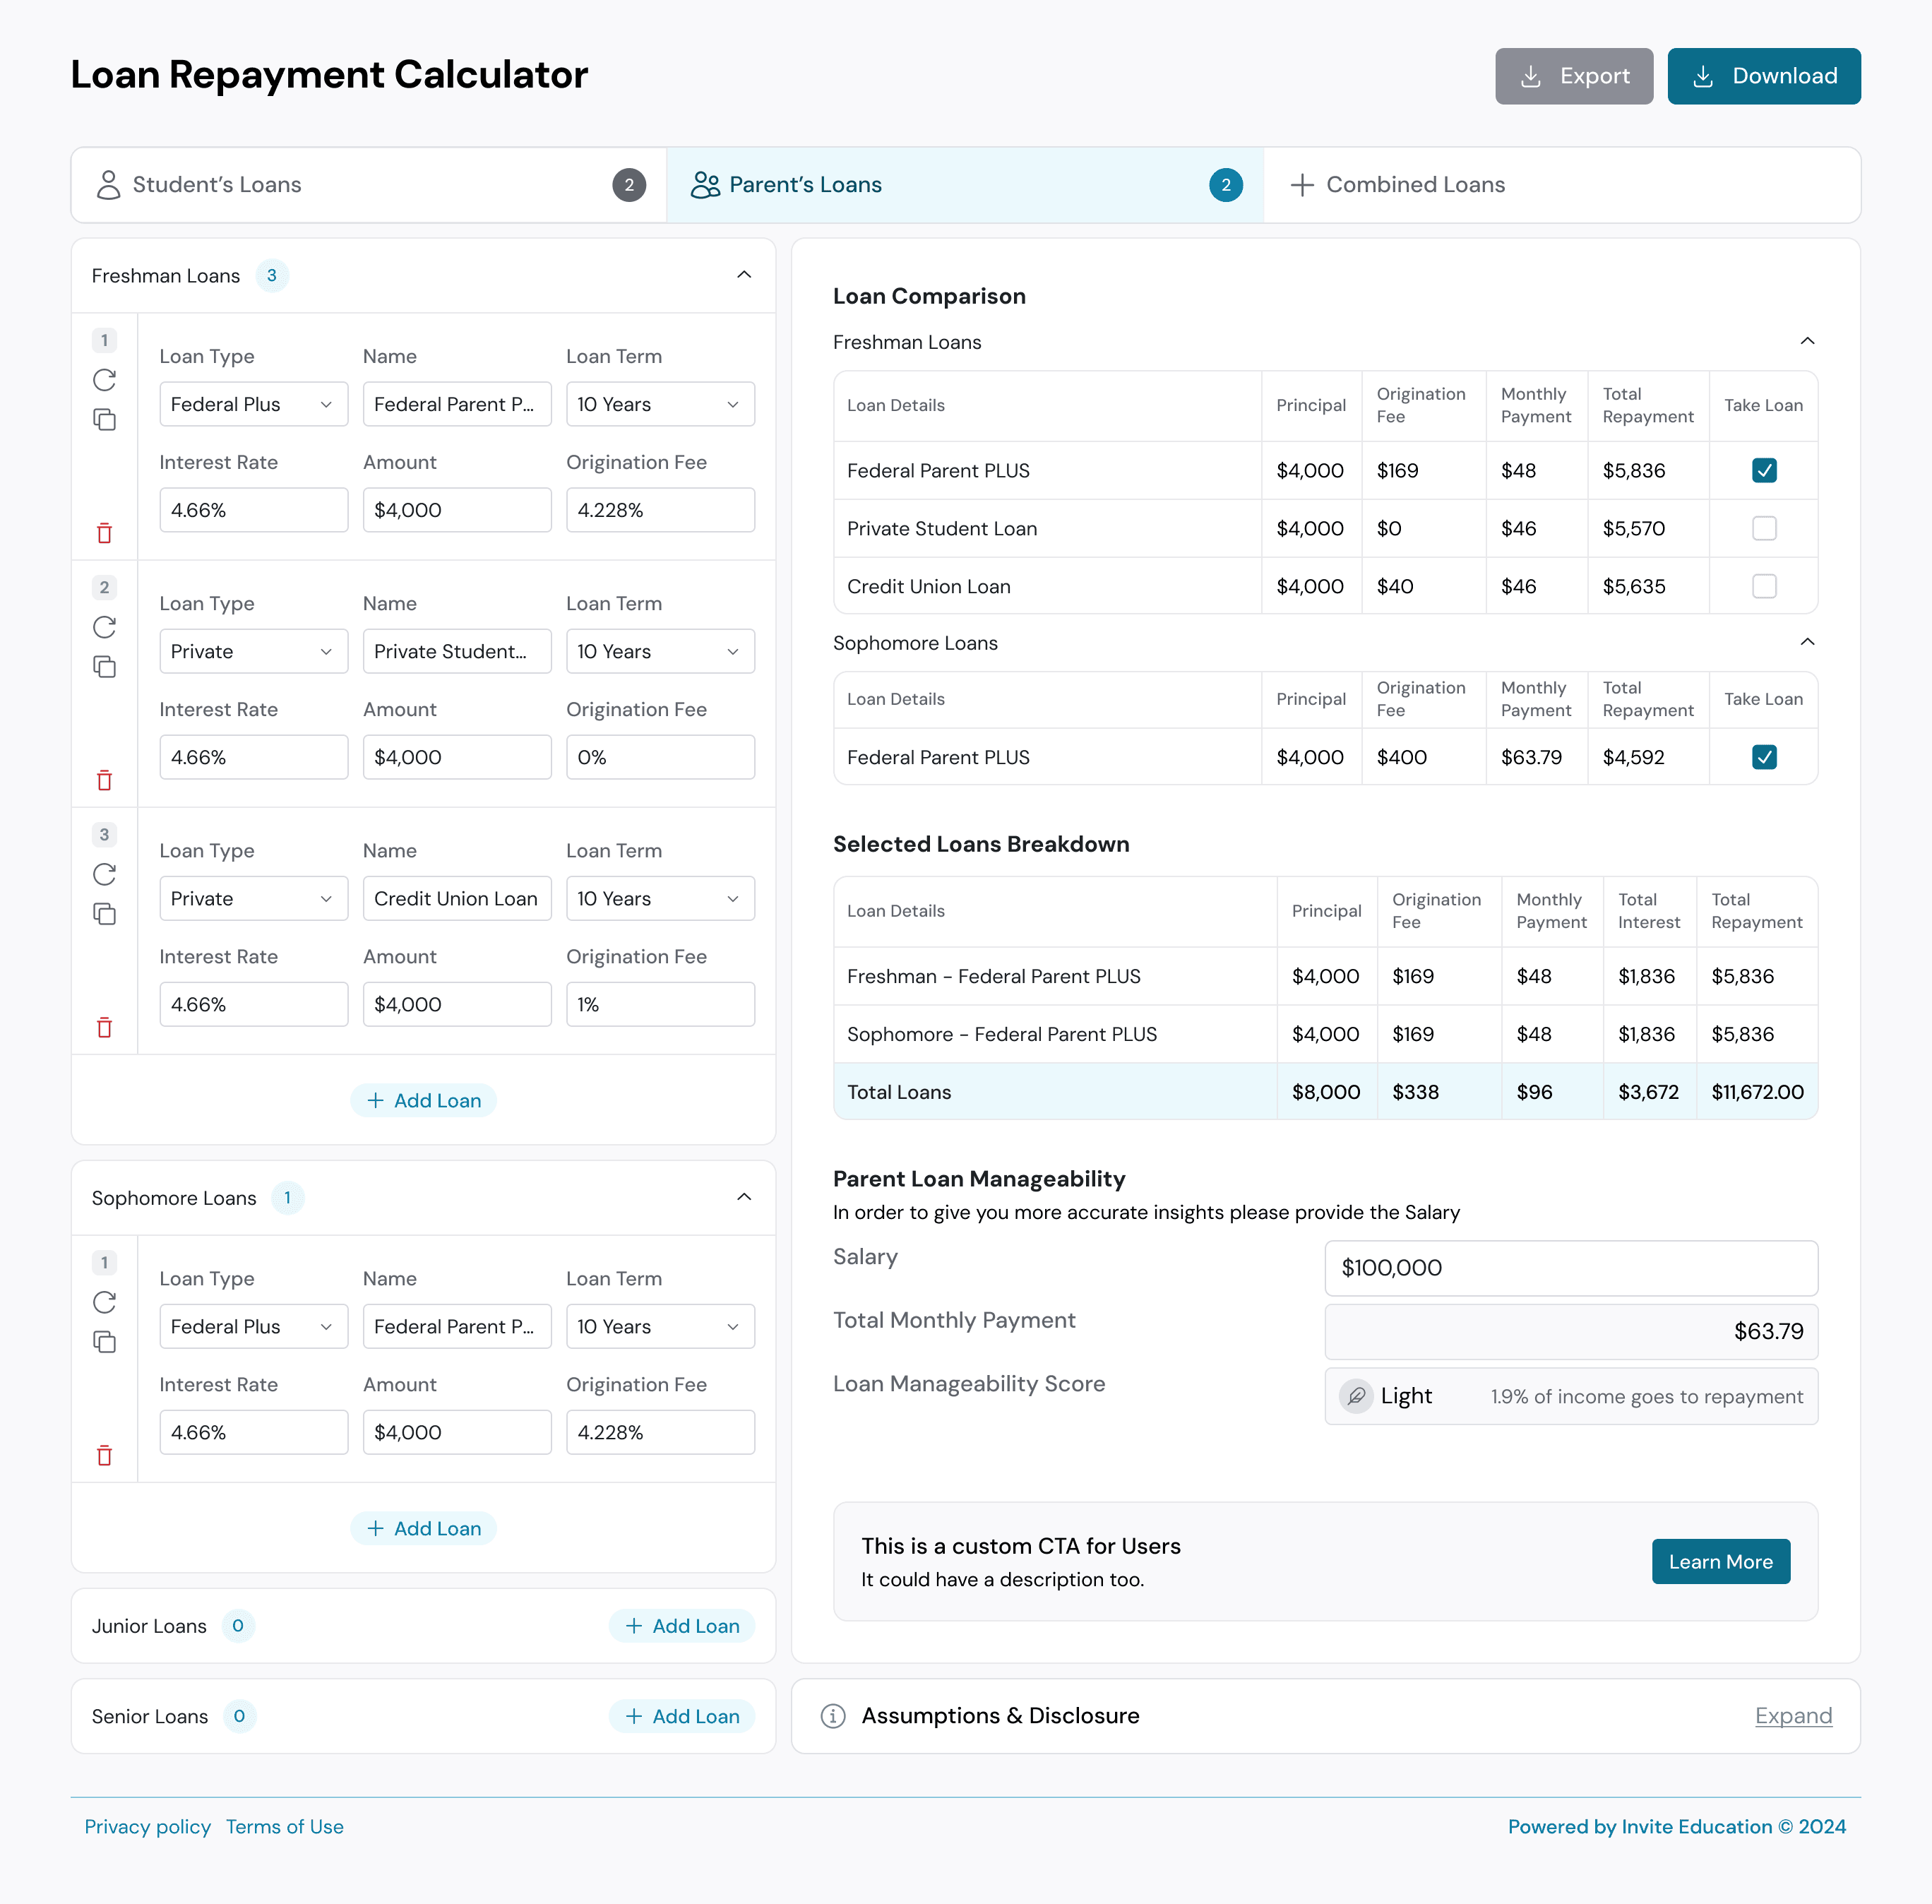
Task: Open the Loan Term dropdown for Sophomore loan
Action: click(x=660, y=1326)
